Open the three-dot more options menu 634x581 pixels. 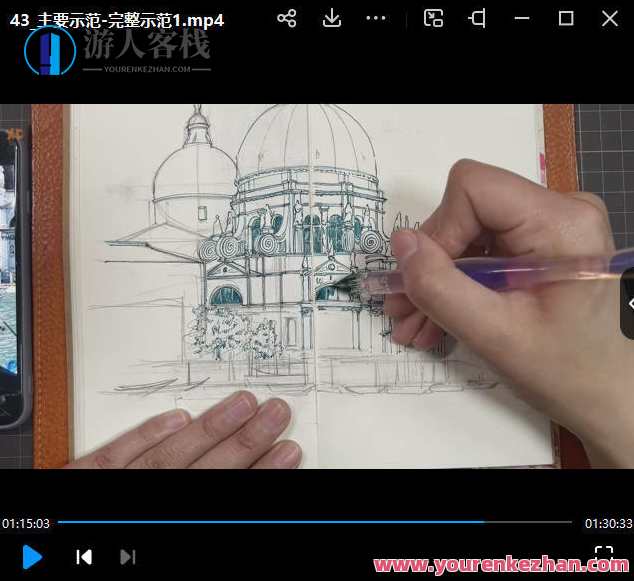(376, 18)
